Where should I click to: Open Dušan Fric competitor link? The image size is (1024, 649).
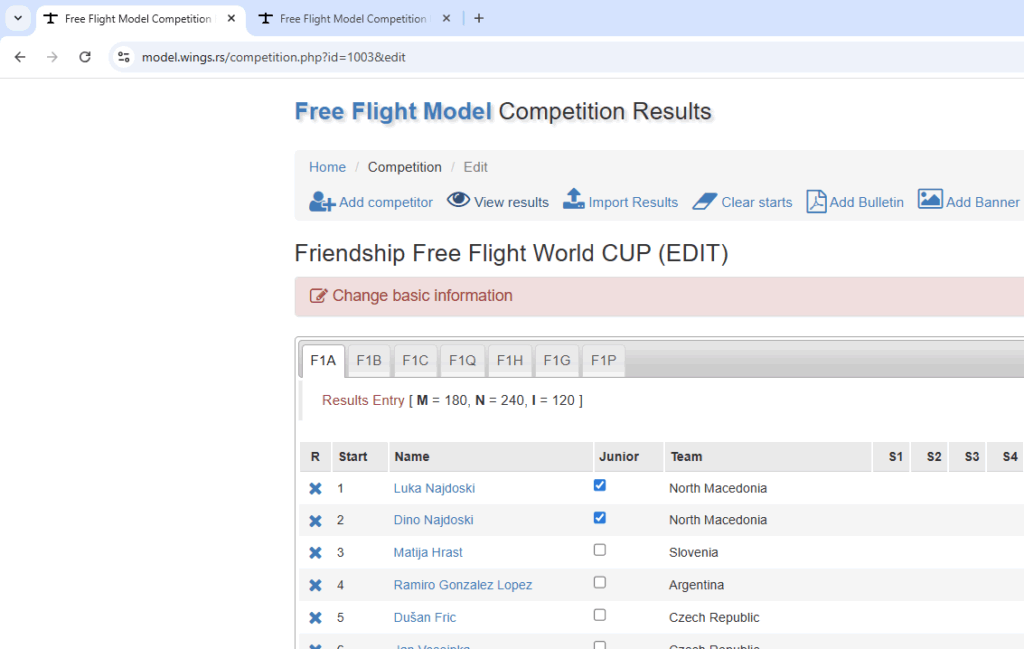pos(424,618)
